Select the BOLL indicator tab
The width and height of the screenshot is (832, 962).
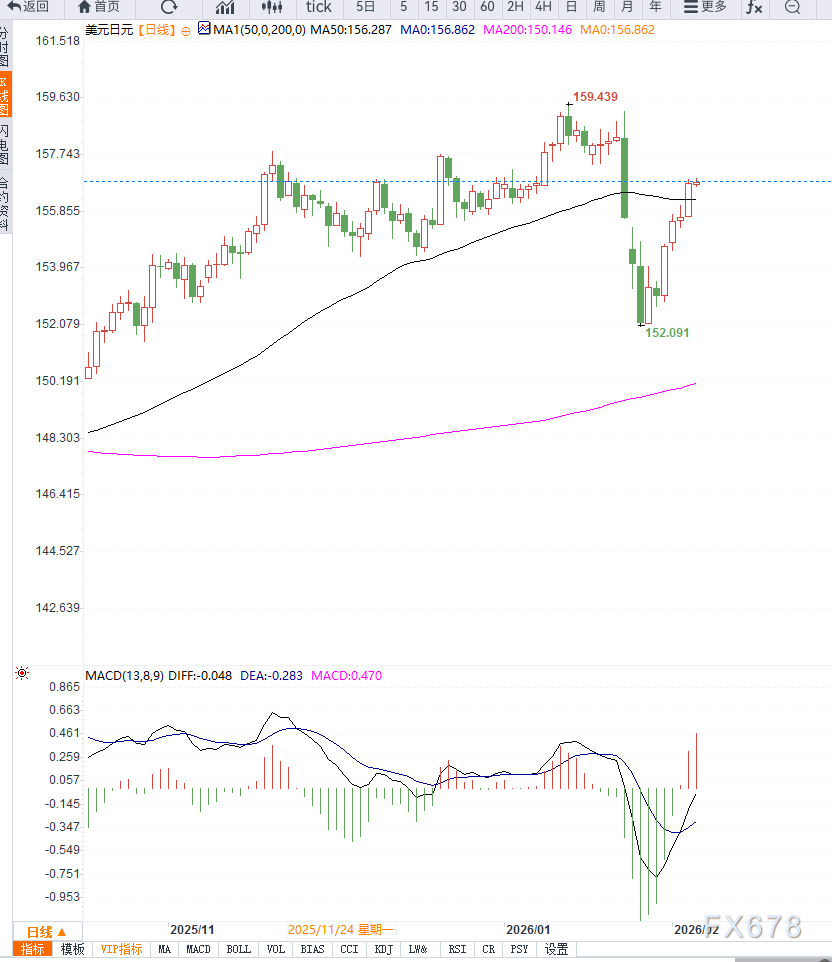tap(238, 949)
